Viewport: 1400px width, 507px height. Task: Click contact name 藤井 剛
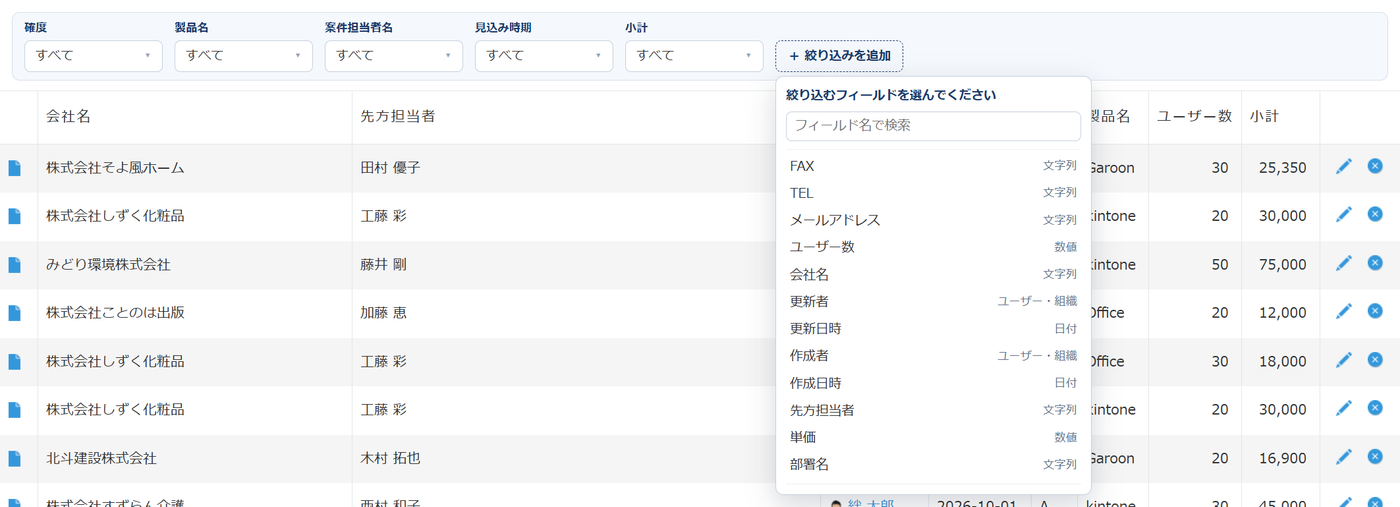(x=383, y=265)
